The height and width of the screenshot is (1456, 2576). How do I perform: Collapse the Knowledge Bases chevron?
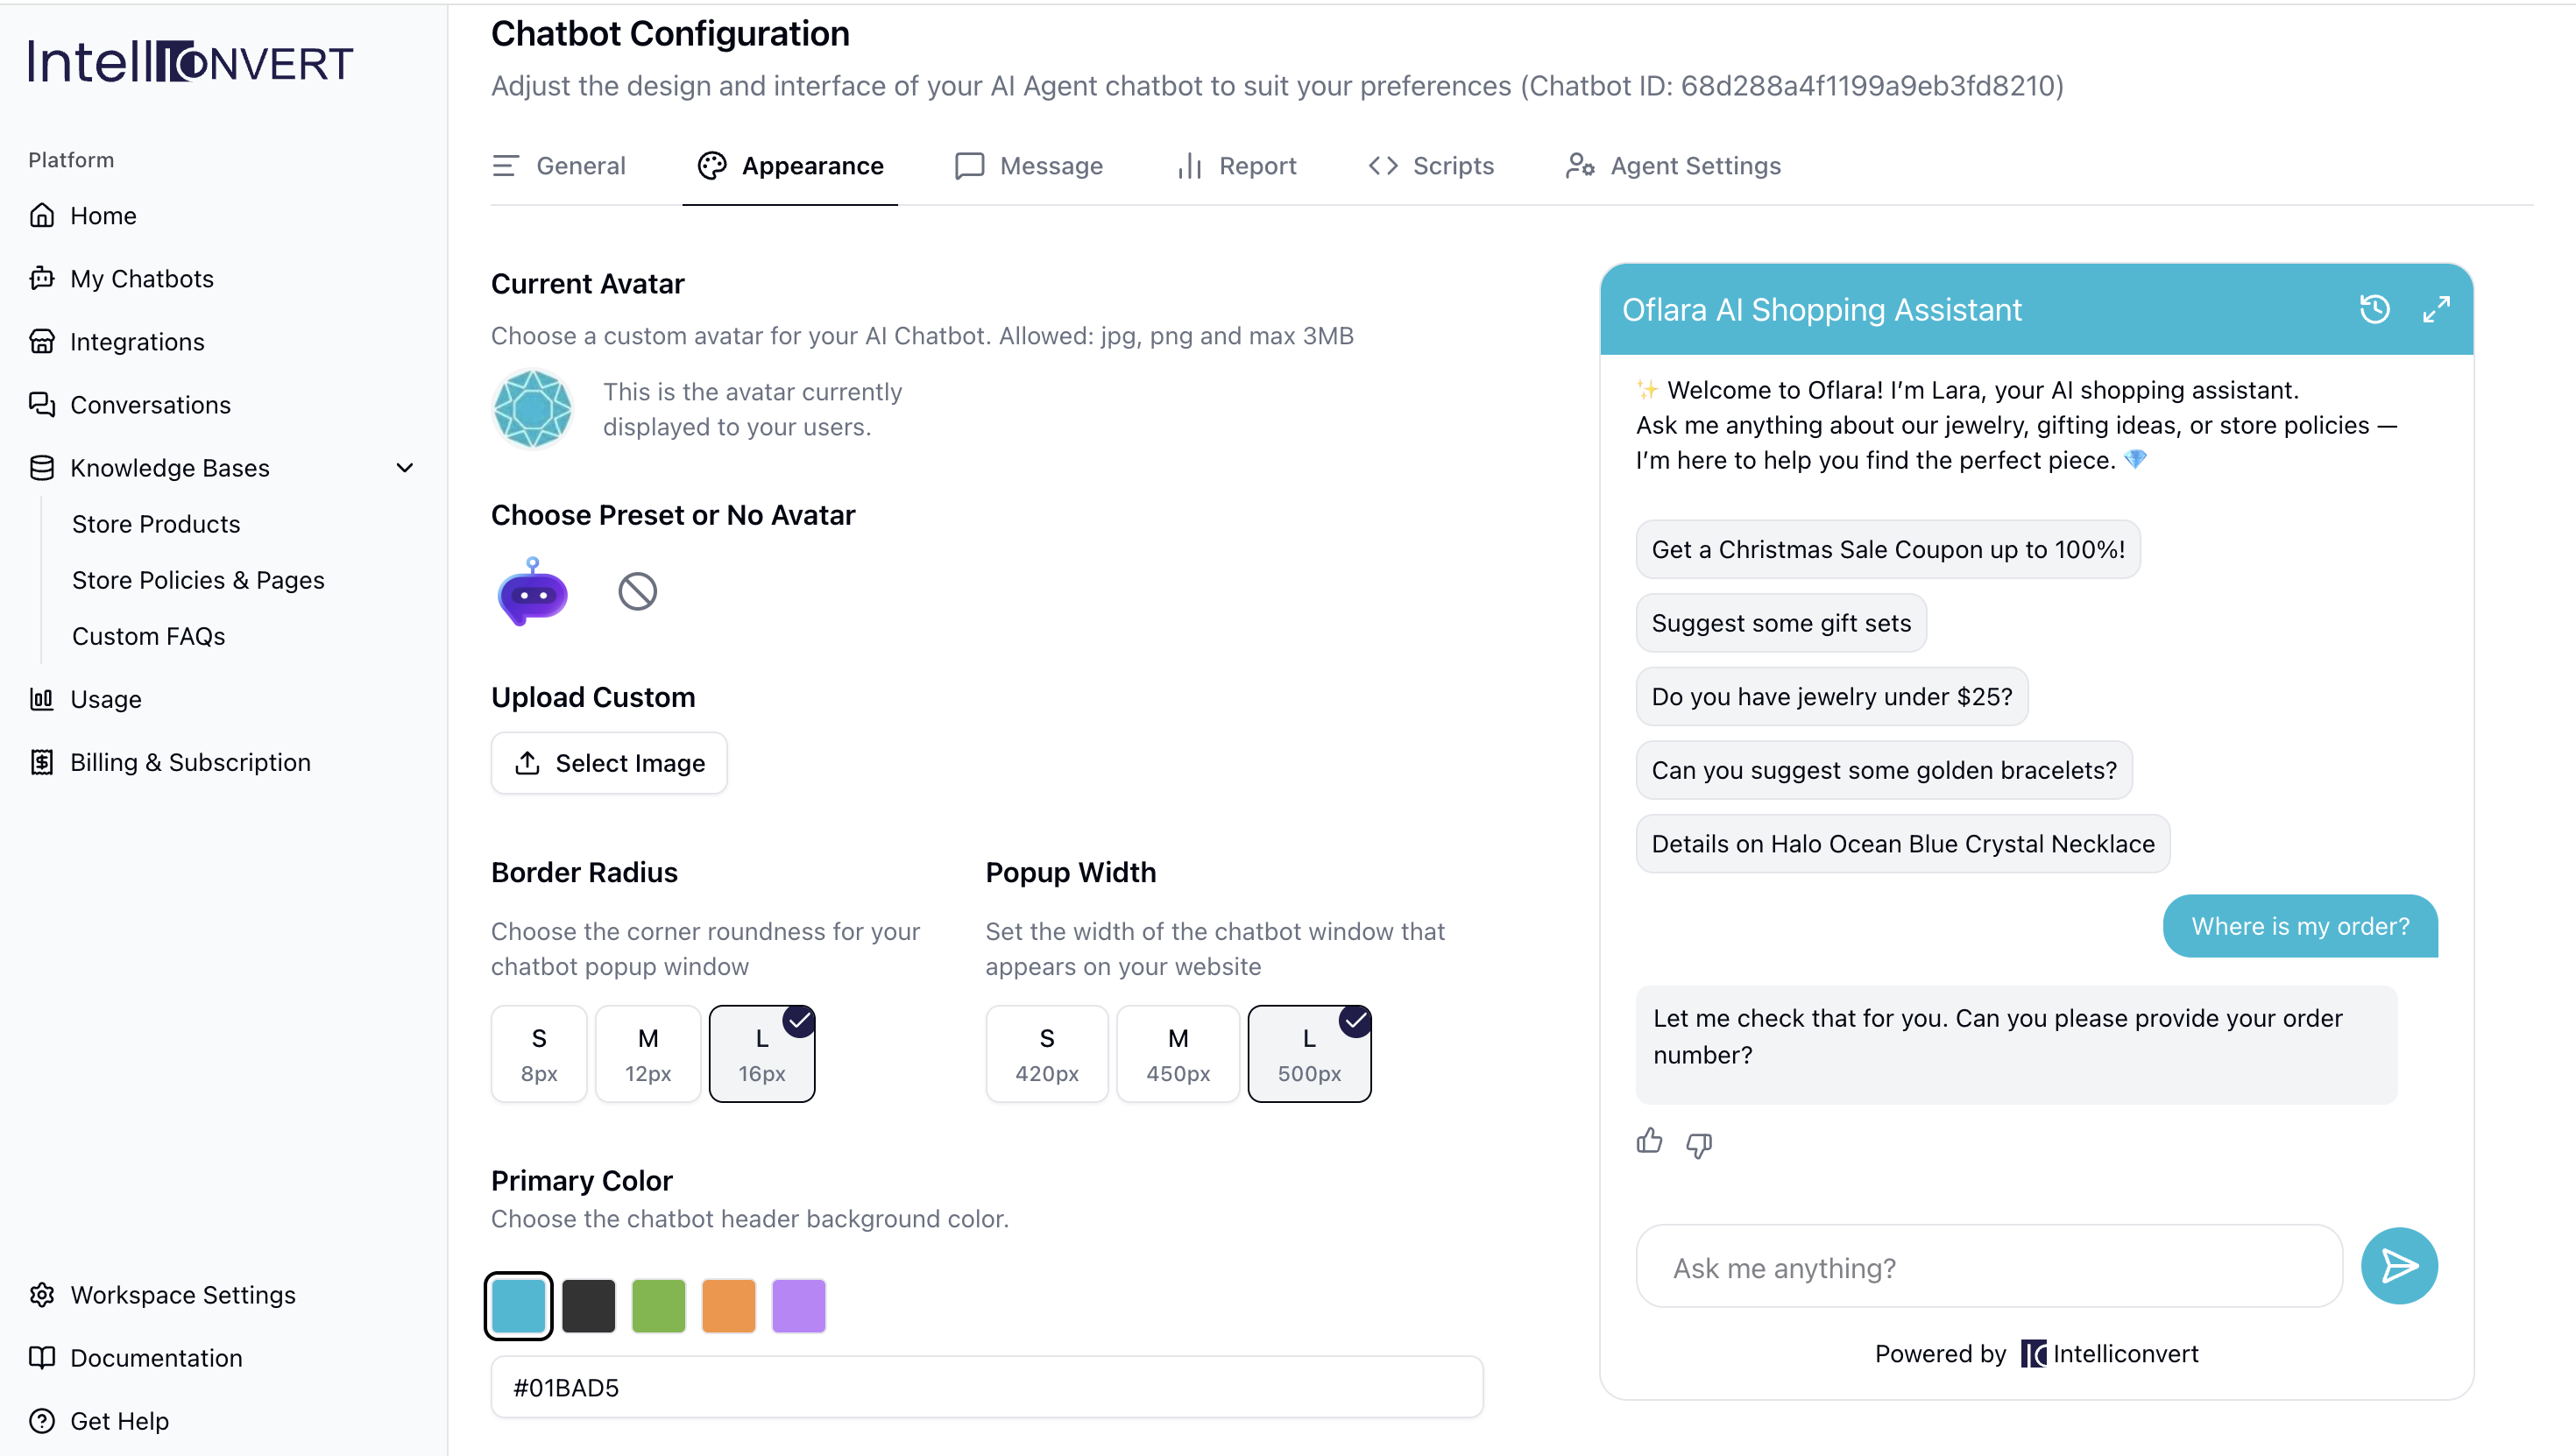click(405, 468)
